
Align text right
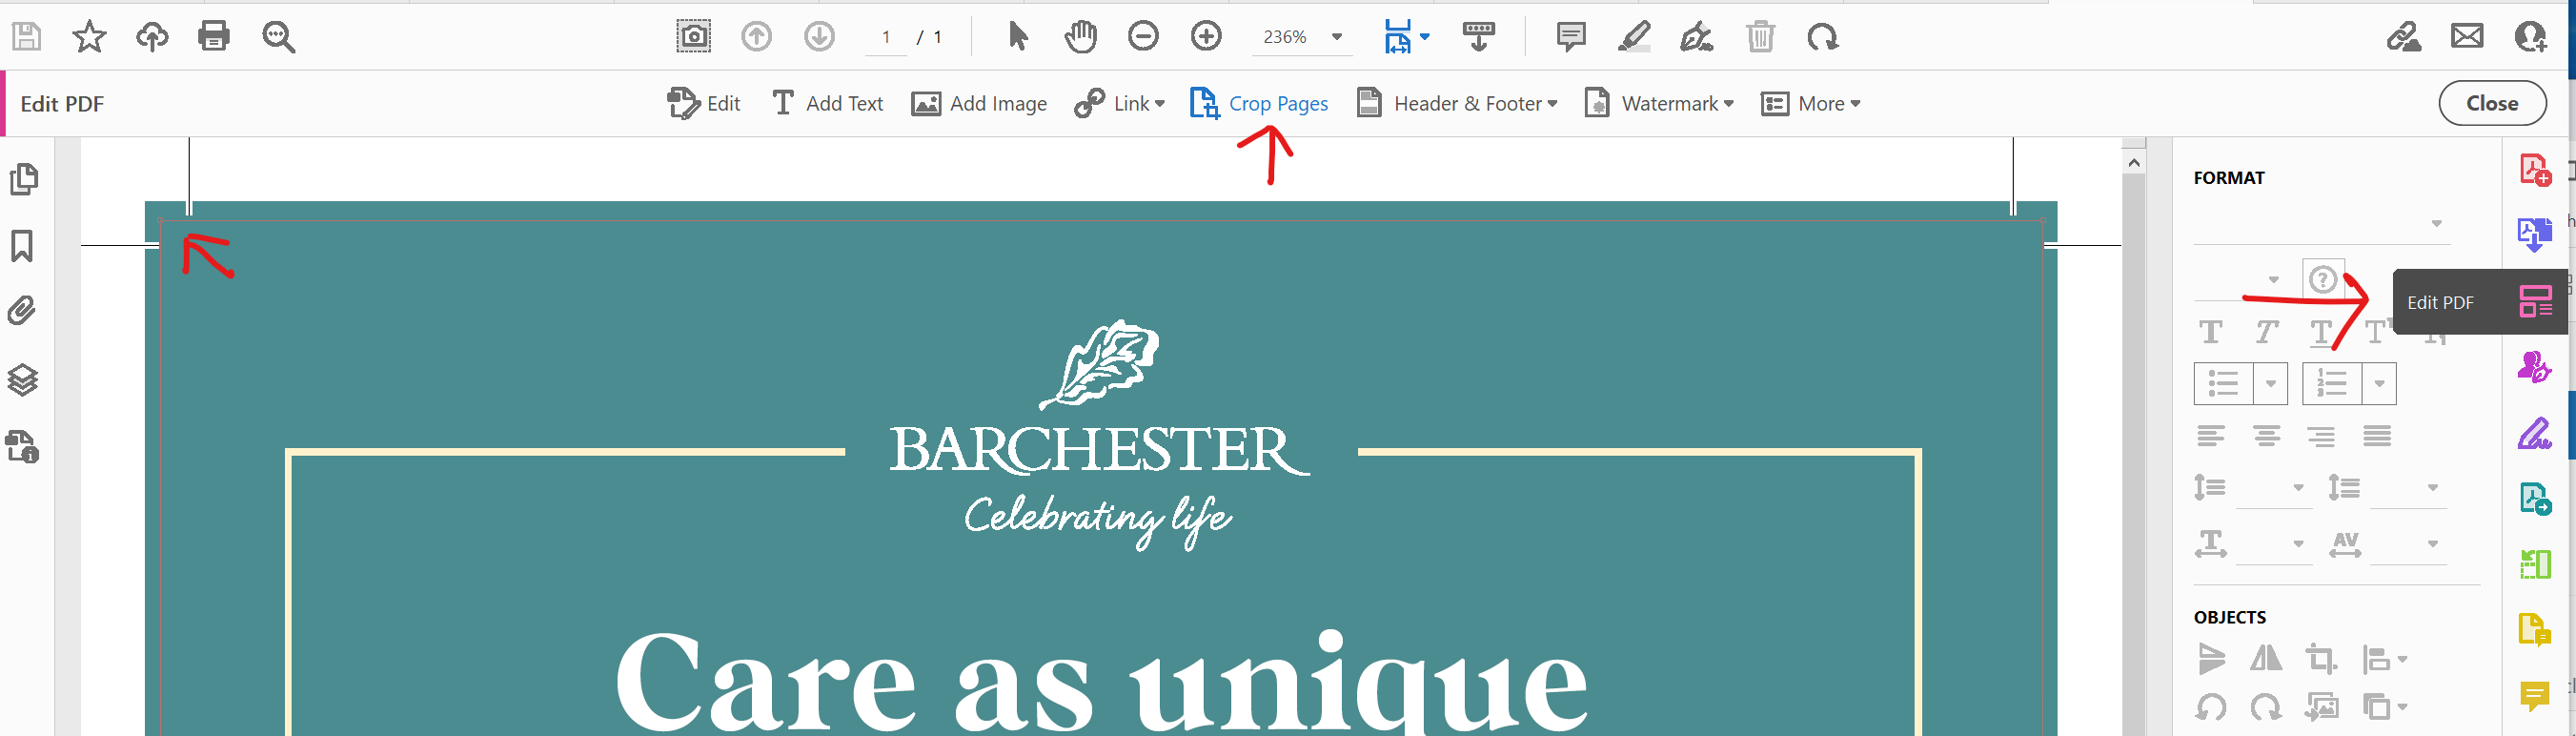tap(2322, 436)
